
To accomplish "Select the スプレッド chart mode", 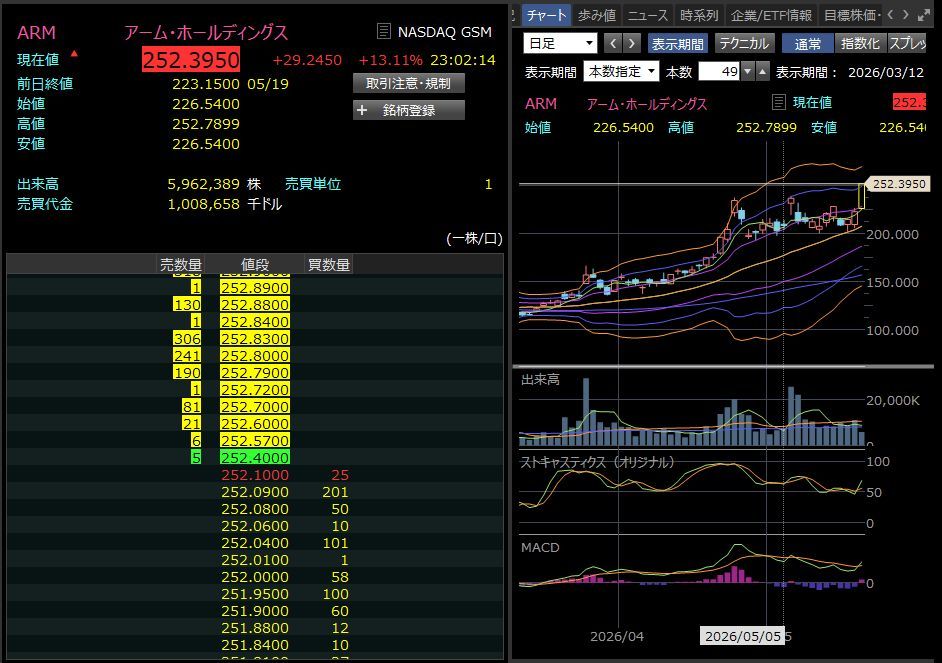I will point(907,44).
